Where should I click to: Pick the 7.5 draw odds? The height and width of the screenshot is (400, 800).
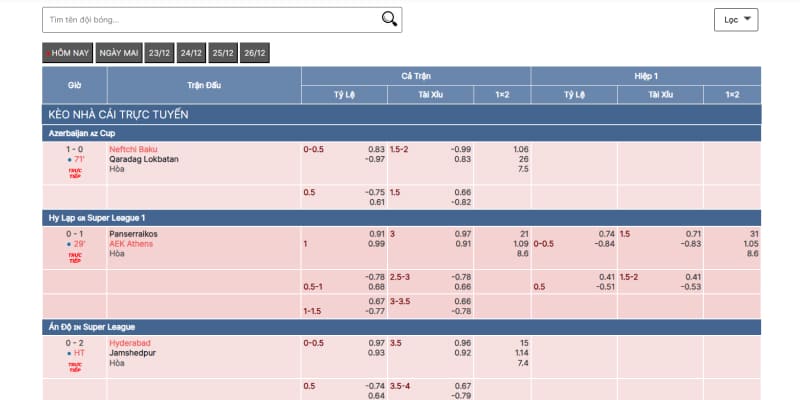tap(523, 169)
